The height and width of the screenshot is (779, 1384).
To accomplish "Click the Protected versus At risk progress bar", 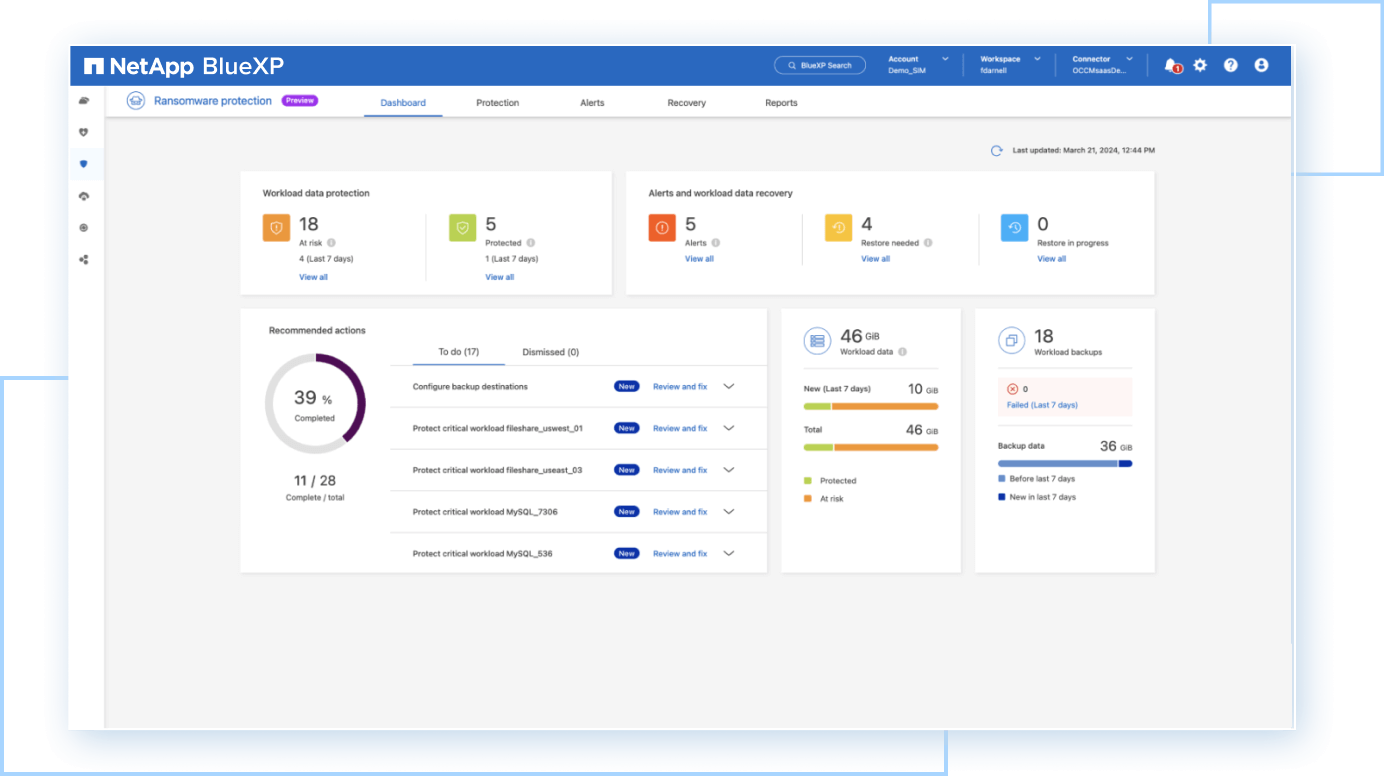I will (870, 447).
